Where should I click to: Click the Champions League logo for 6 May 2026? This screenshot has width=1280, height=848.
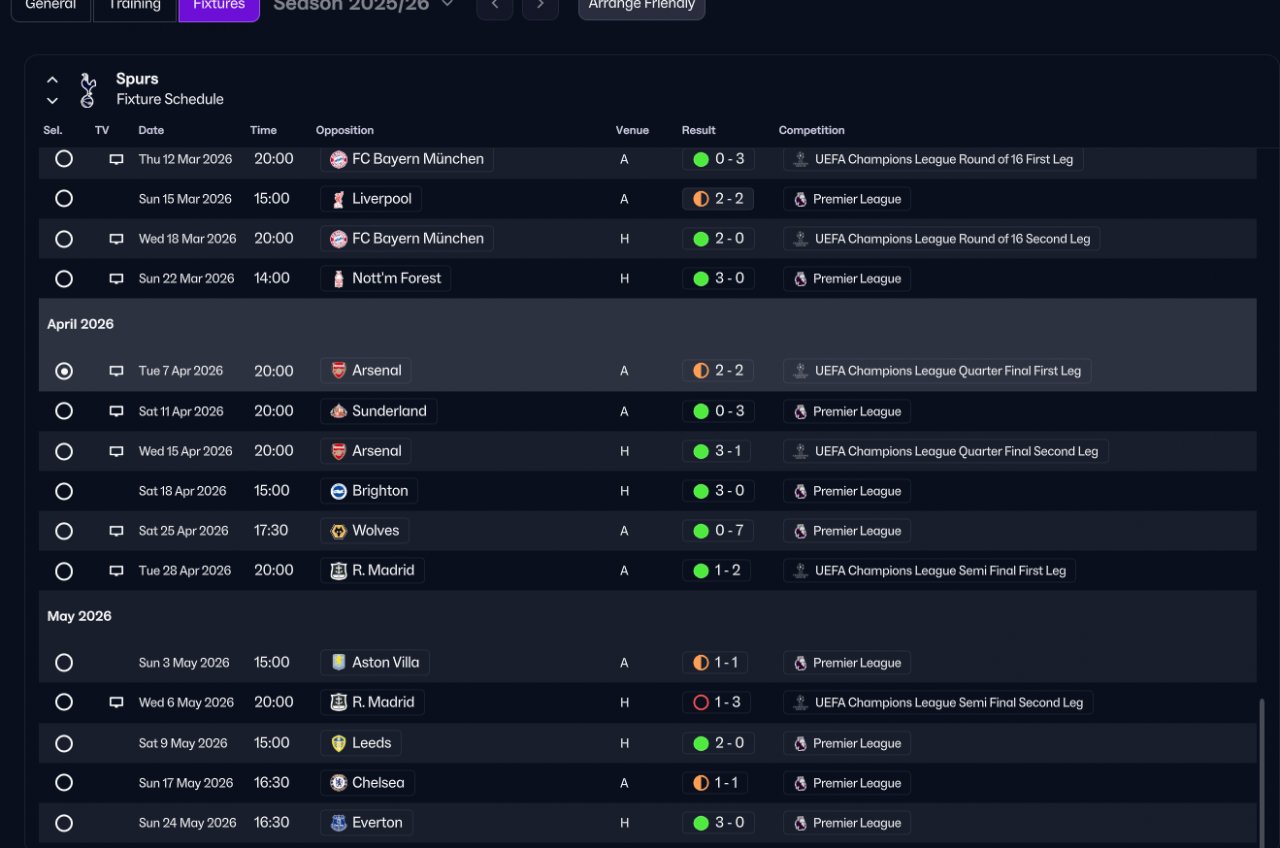point(800,703)
